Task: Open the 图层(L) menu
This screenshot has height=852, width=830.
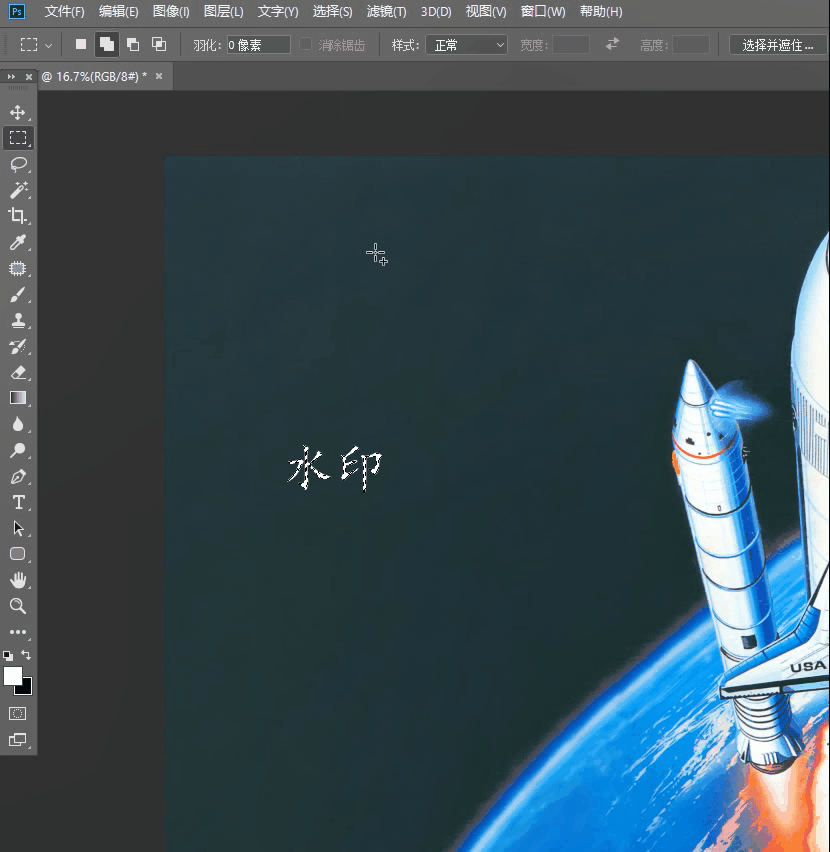Action: coord(223,11)
